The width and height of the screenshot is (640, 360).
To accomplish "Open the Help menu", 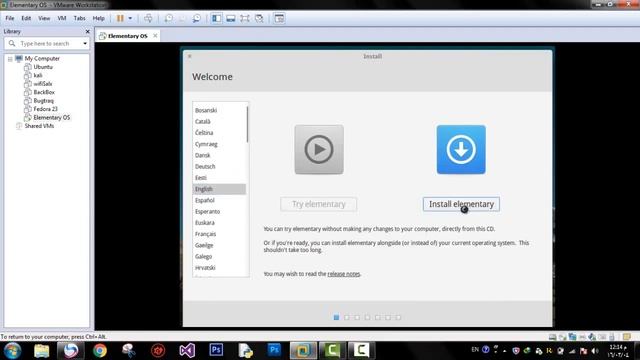I will pos(98,18).
